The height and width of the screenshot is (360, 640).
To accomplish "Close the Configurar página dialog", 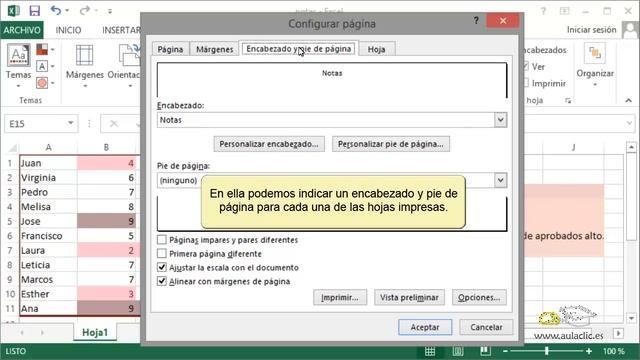I will (x=503, y=20).
